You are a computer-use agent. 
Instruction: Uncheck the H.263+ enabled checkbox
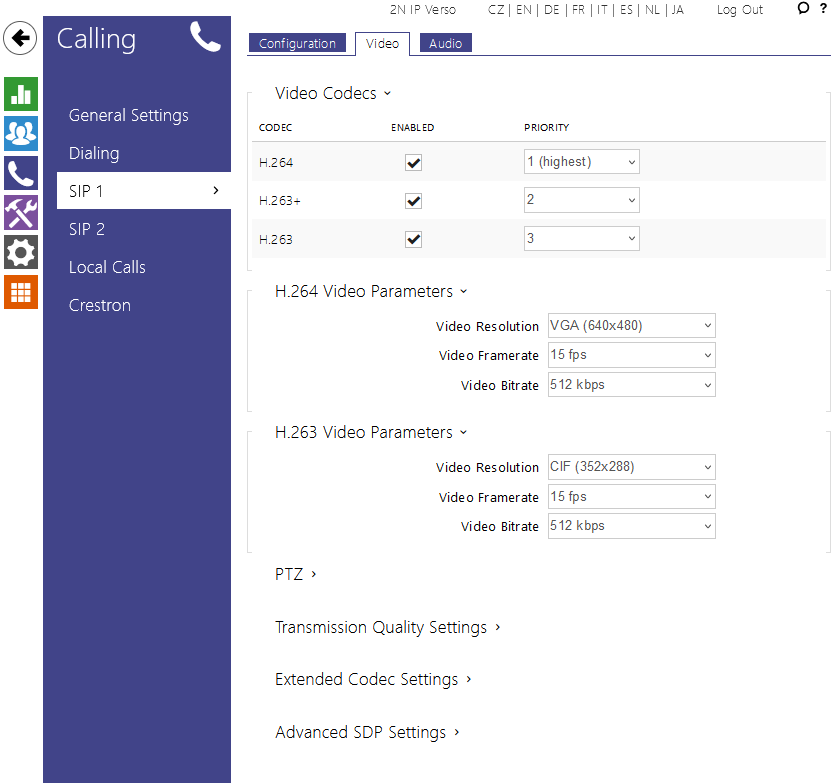tap(413, 201)
